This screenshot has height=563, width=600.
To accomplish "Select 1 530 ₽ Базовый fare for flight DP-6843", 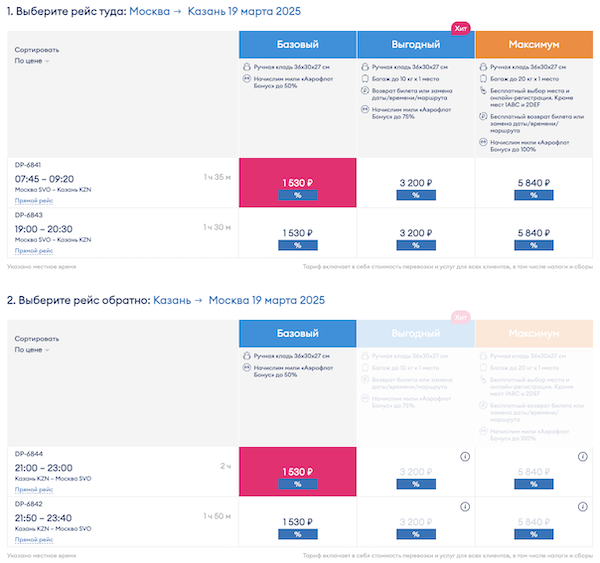I will [298, 233].
